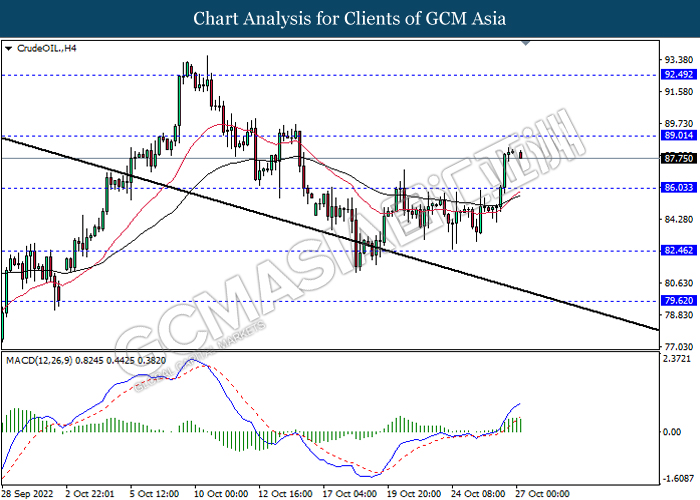Select the black descending trendline
This screenshot has width=700, height=500.
[330, 234]
